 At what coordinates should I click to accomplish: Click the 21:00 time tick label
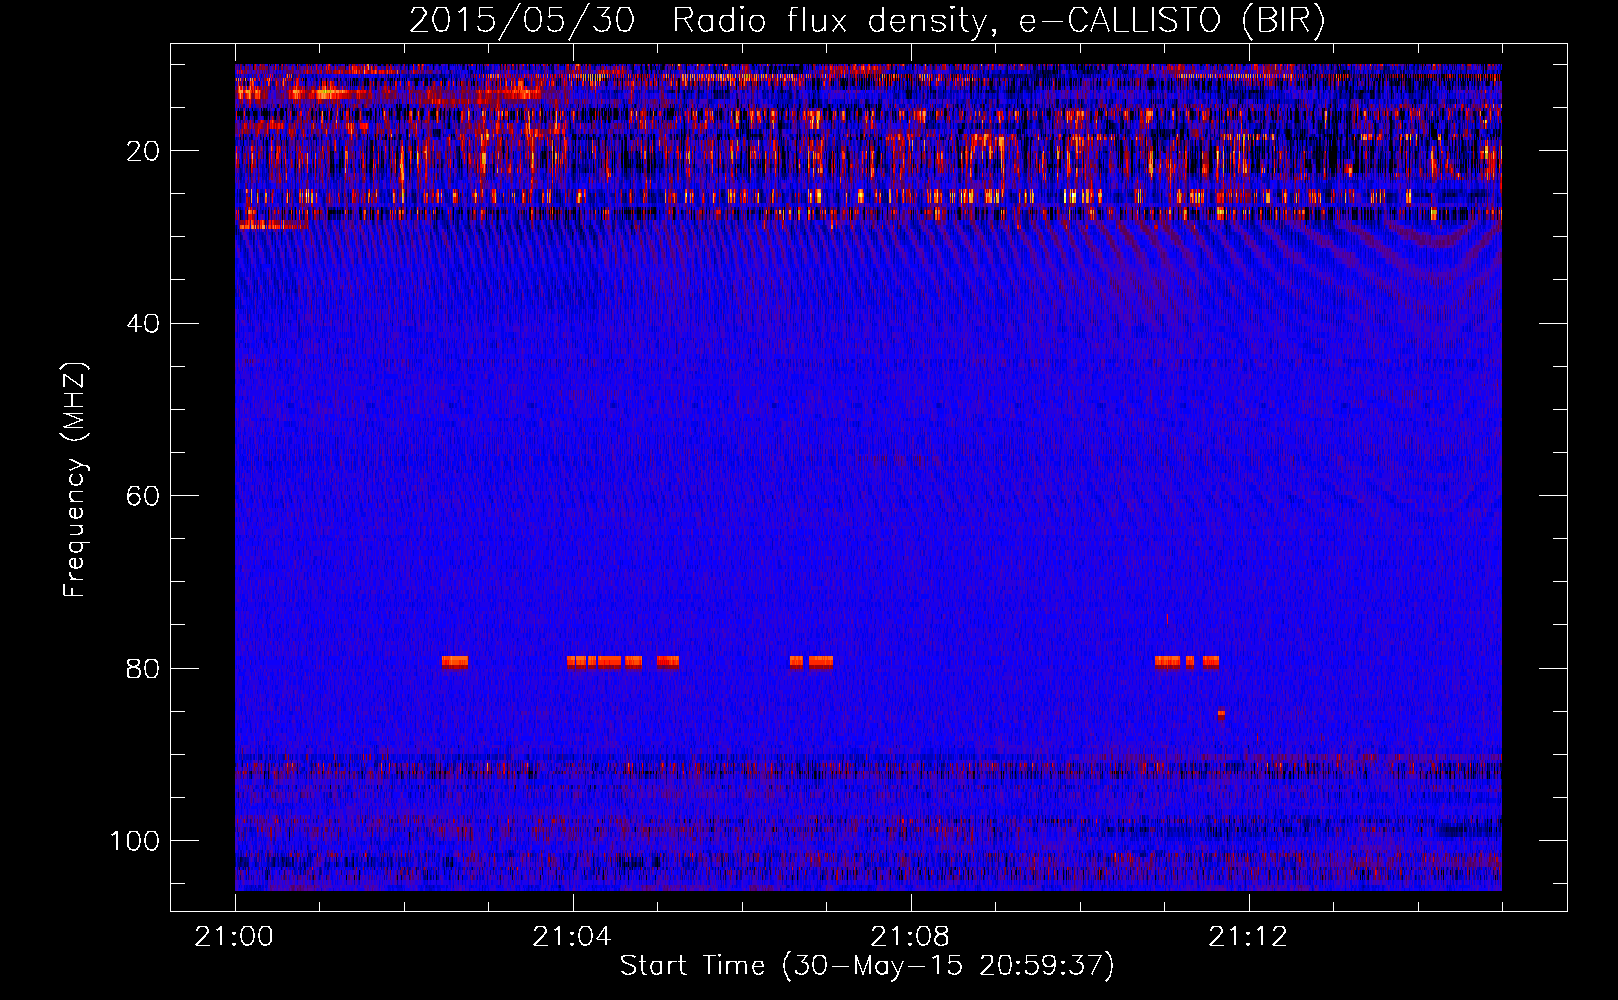pos(235,937)
